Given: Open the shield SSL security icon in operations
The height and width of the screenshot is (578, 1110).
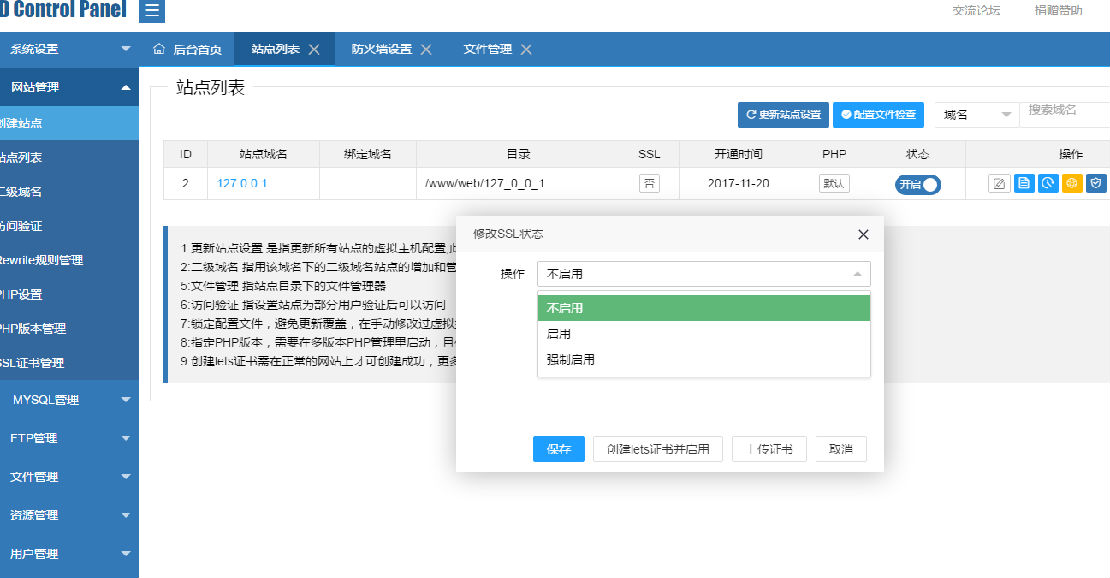Looking at the screenshot, I should 1095,183.
